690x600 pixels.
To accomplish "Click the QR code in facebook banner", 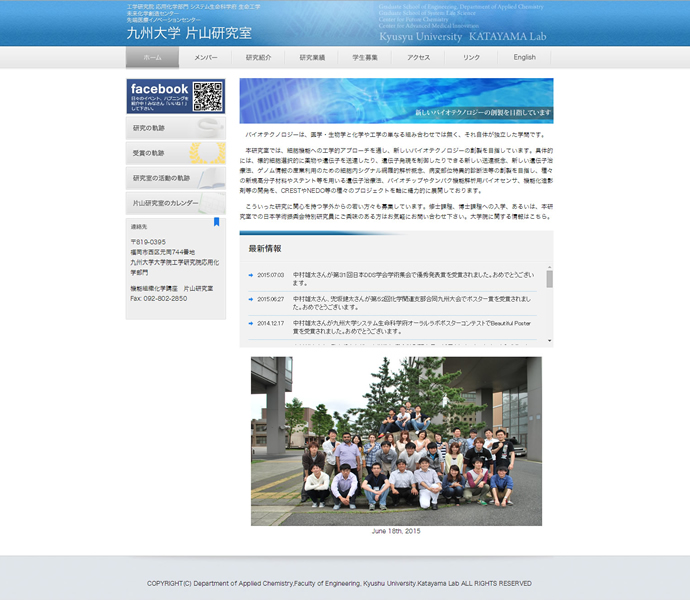I will click(208, 96).
